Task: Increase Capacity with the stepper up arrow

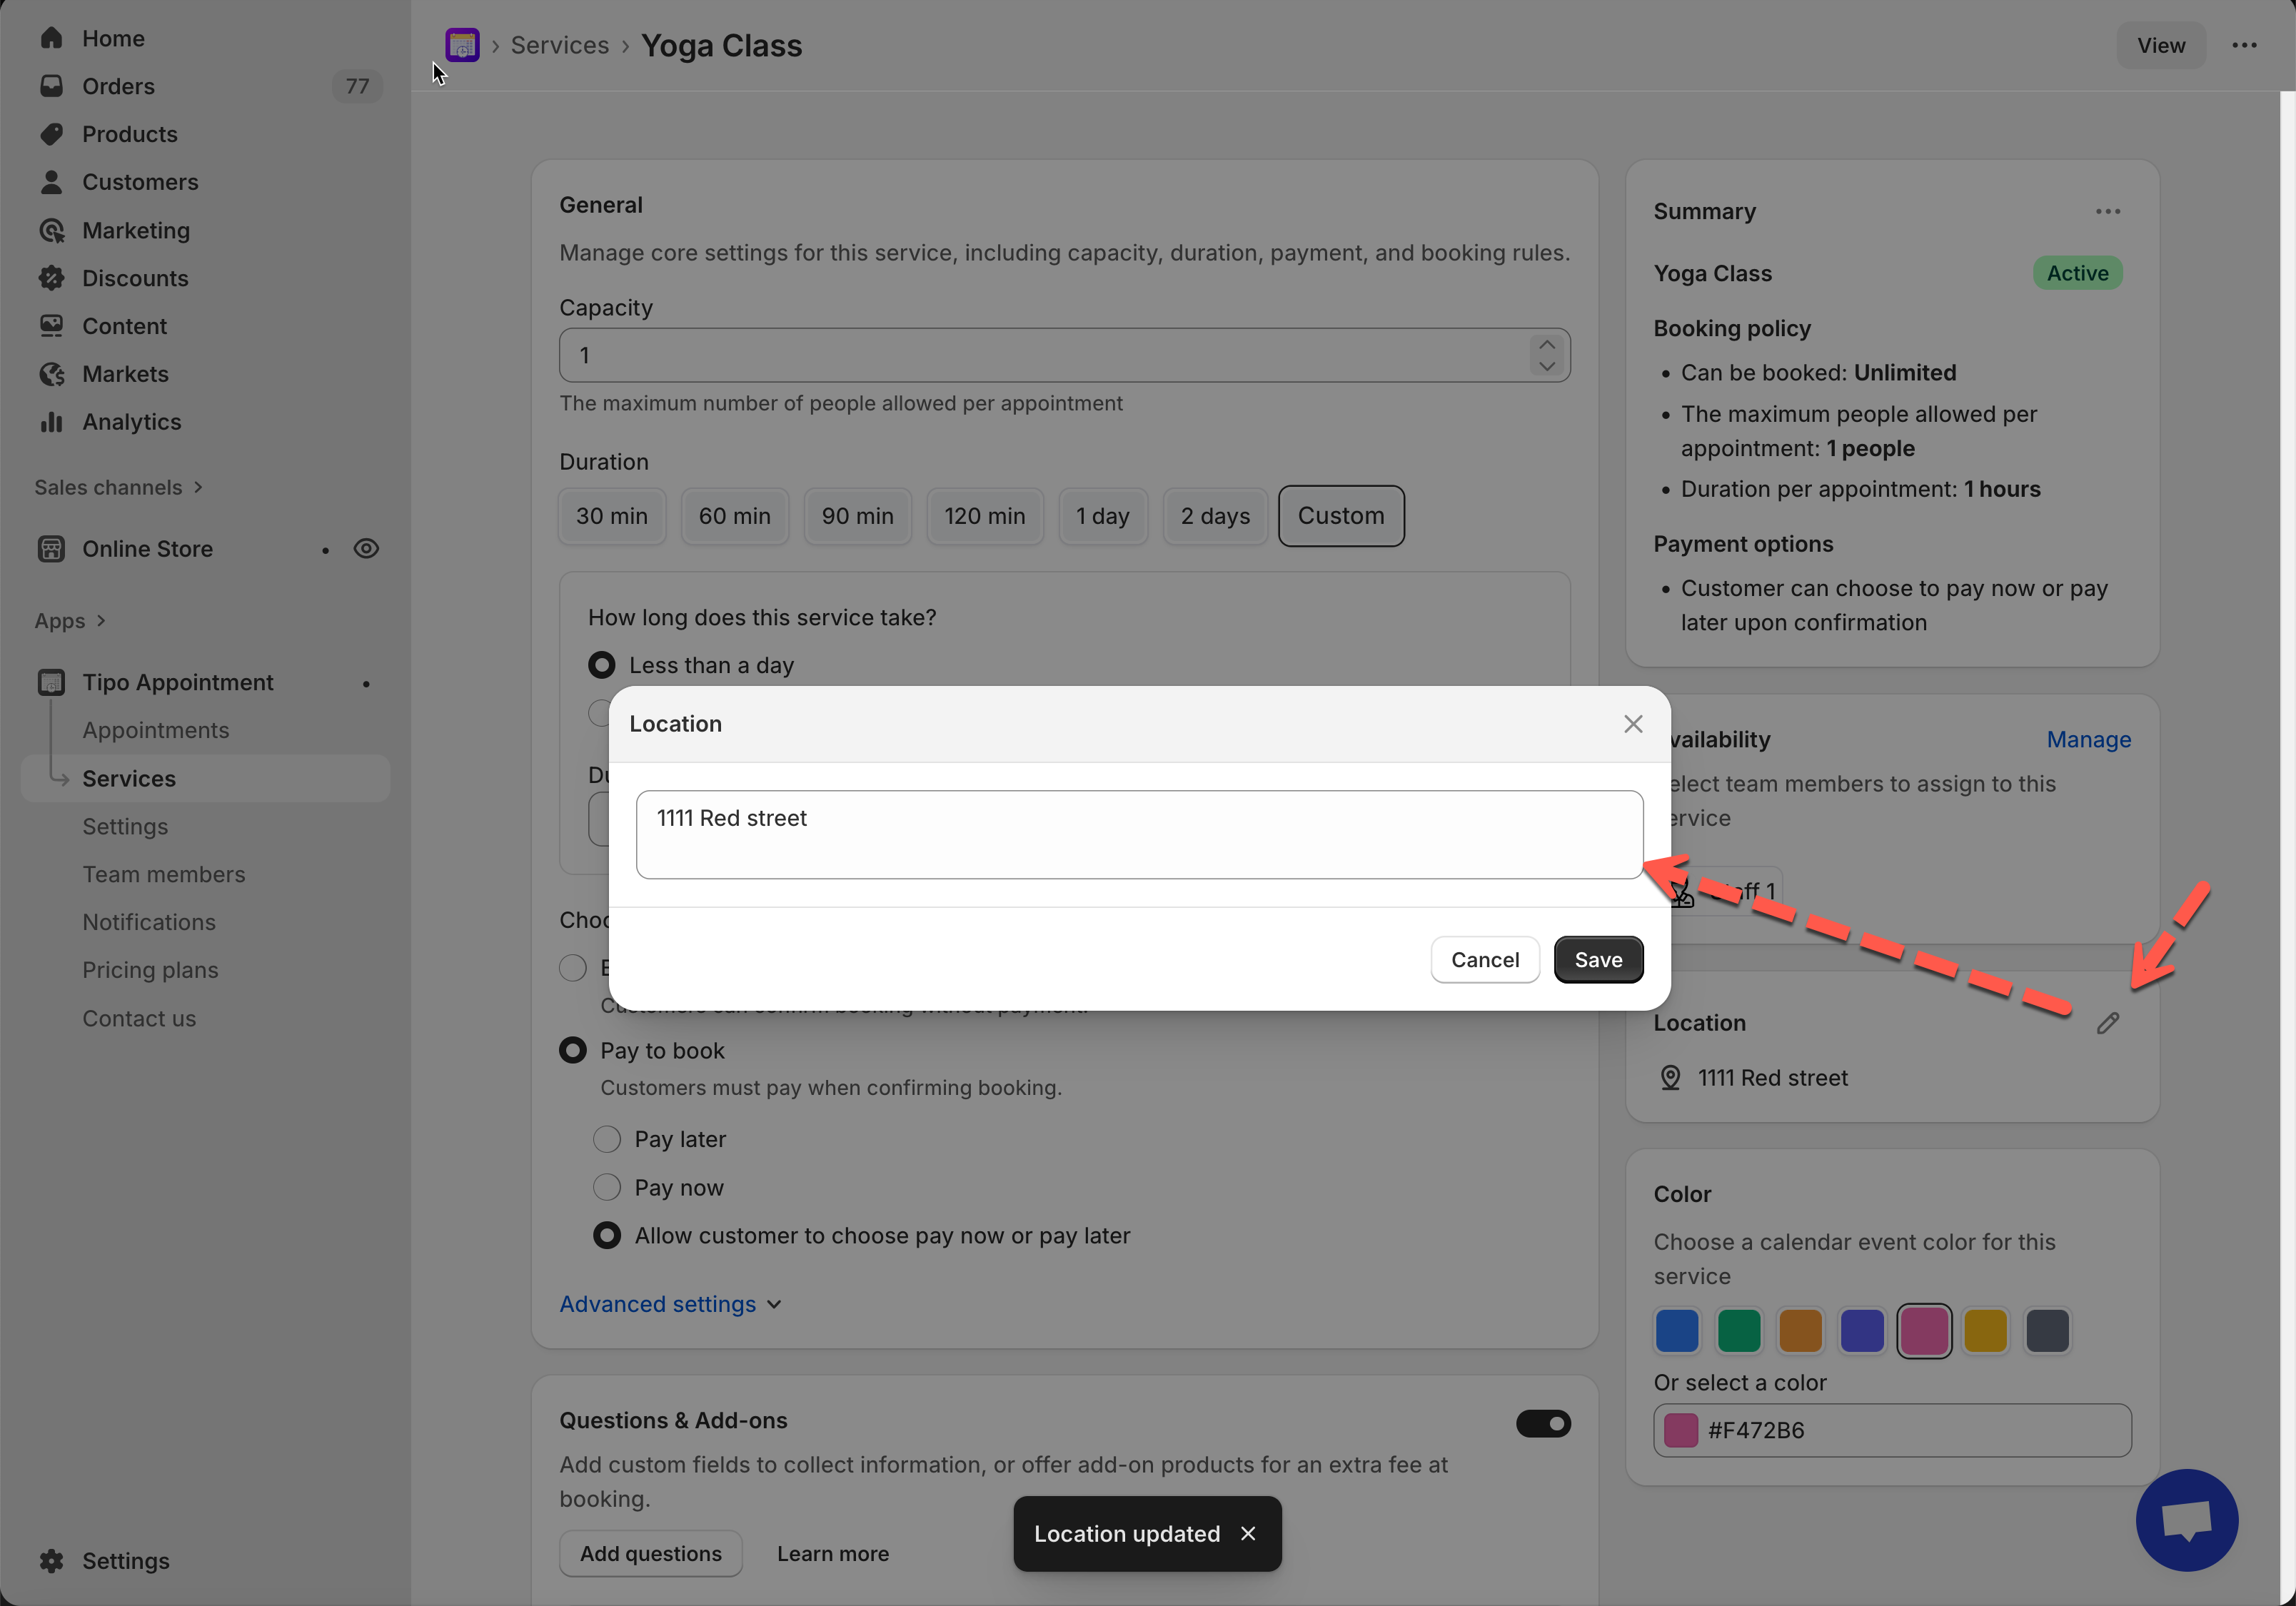Action: tap(1546, 344)
